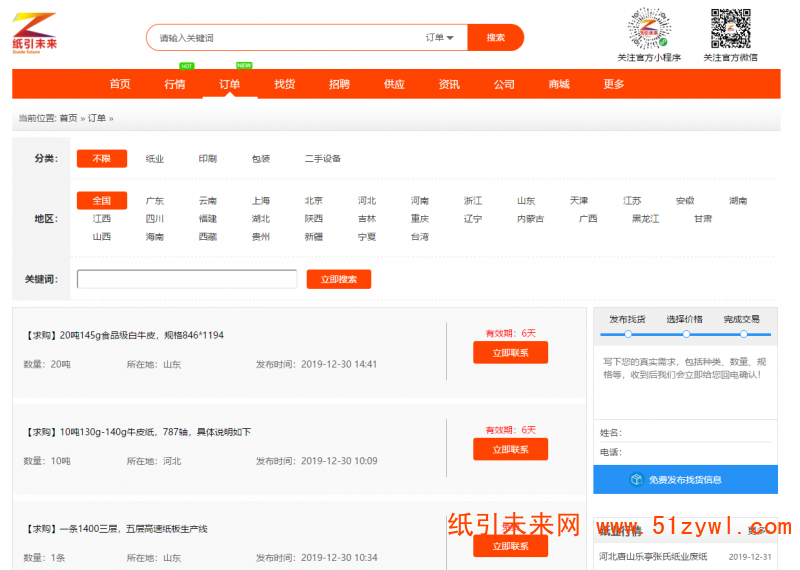Open the 订单 search type dropdown
Viewport: 800px width, 570px height.
439,38
